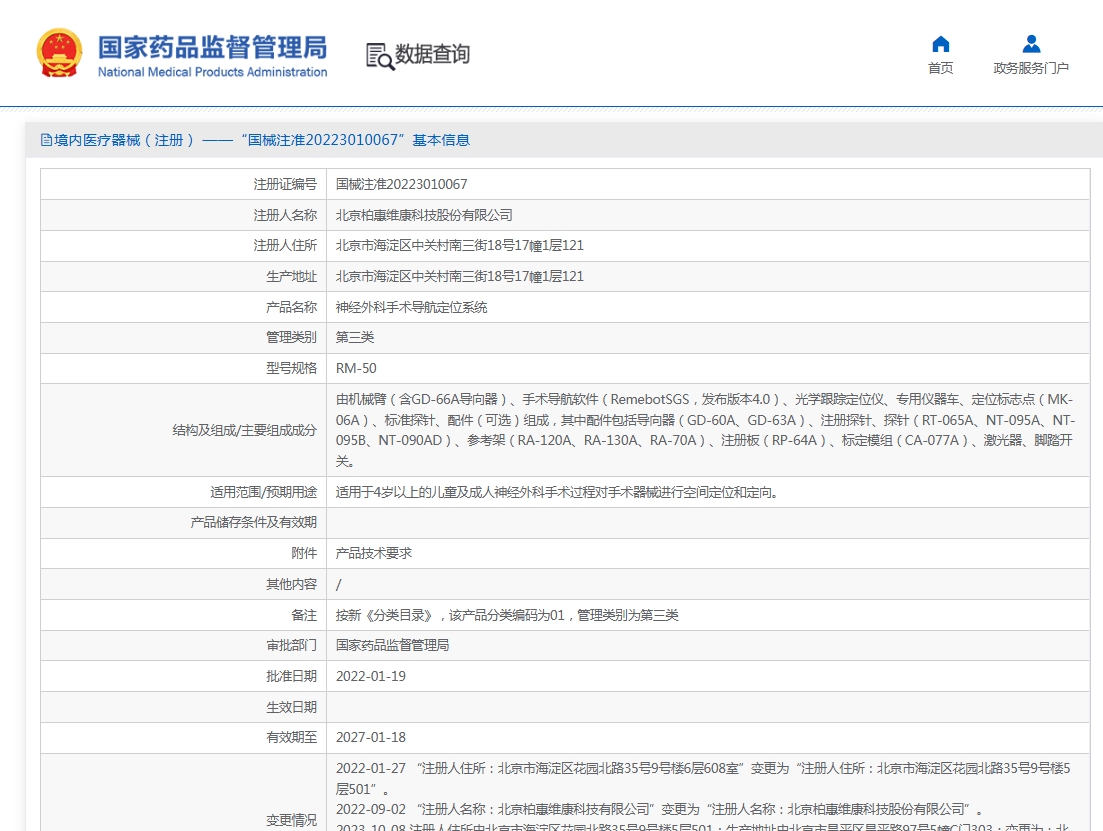Click the national emblem logo

59,53
